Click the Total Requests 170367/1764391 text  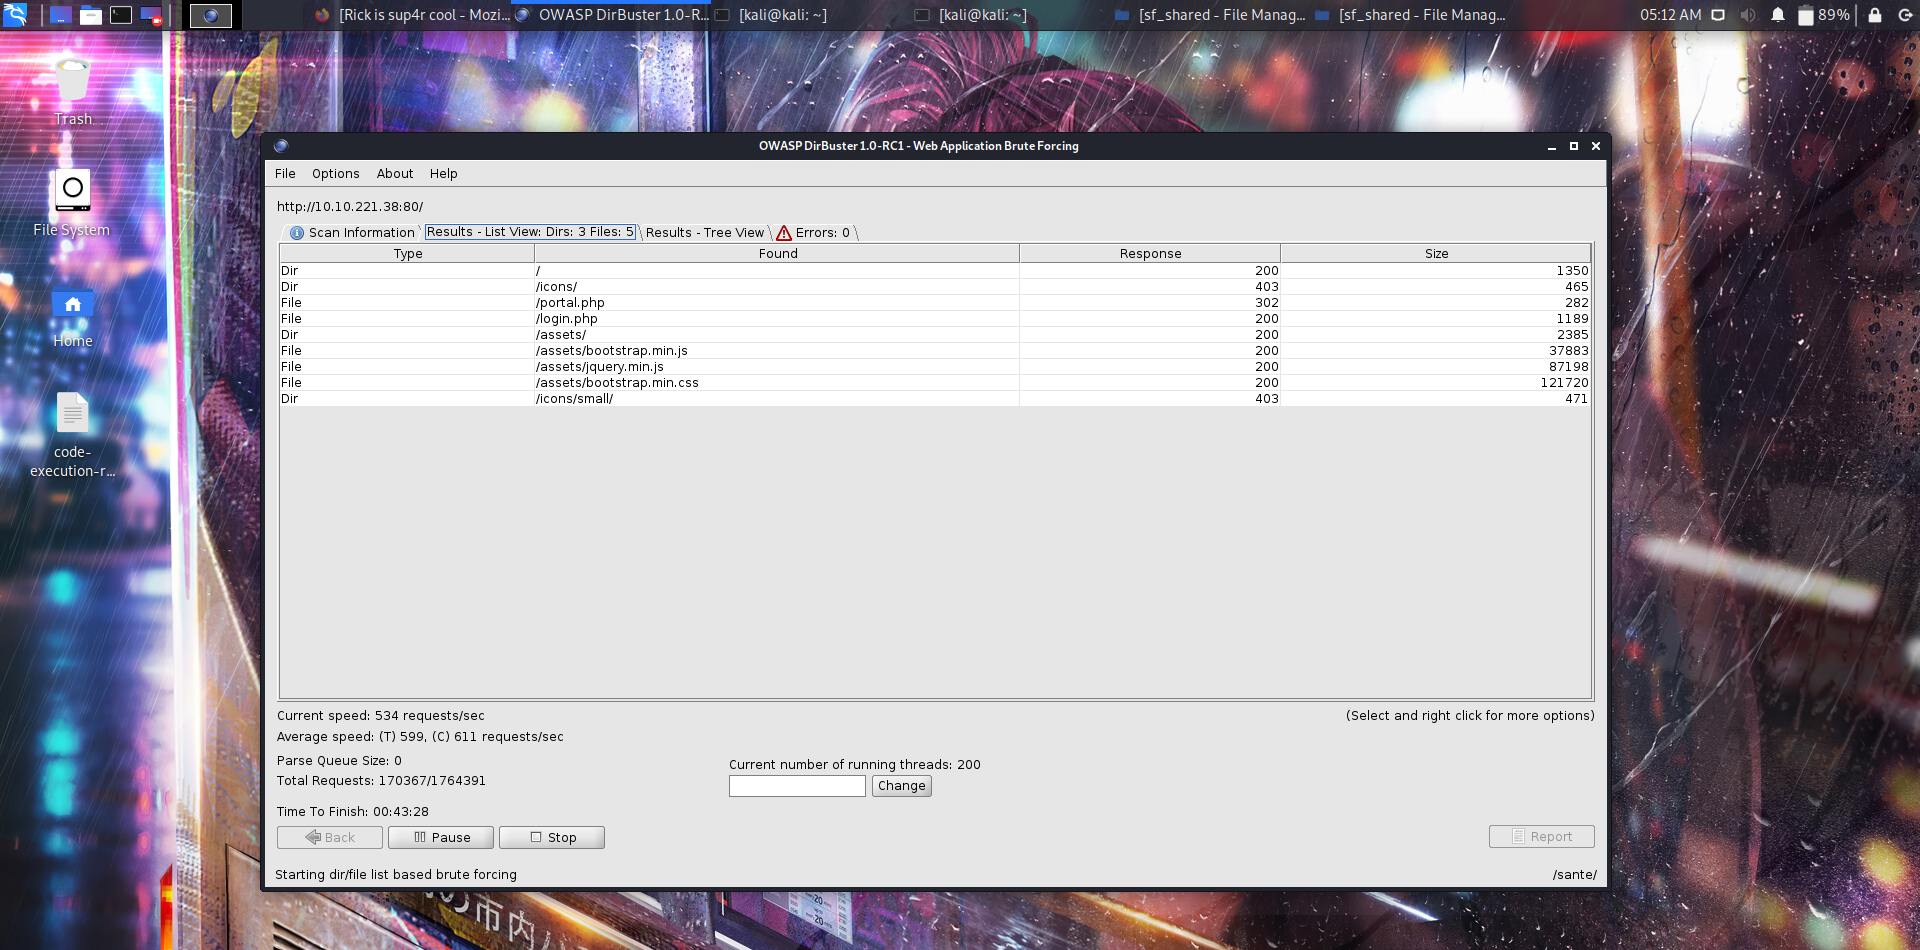point(381,781)
